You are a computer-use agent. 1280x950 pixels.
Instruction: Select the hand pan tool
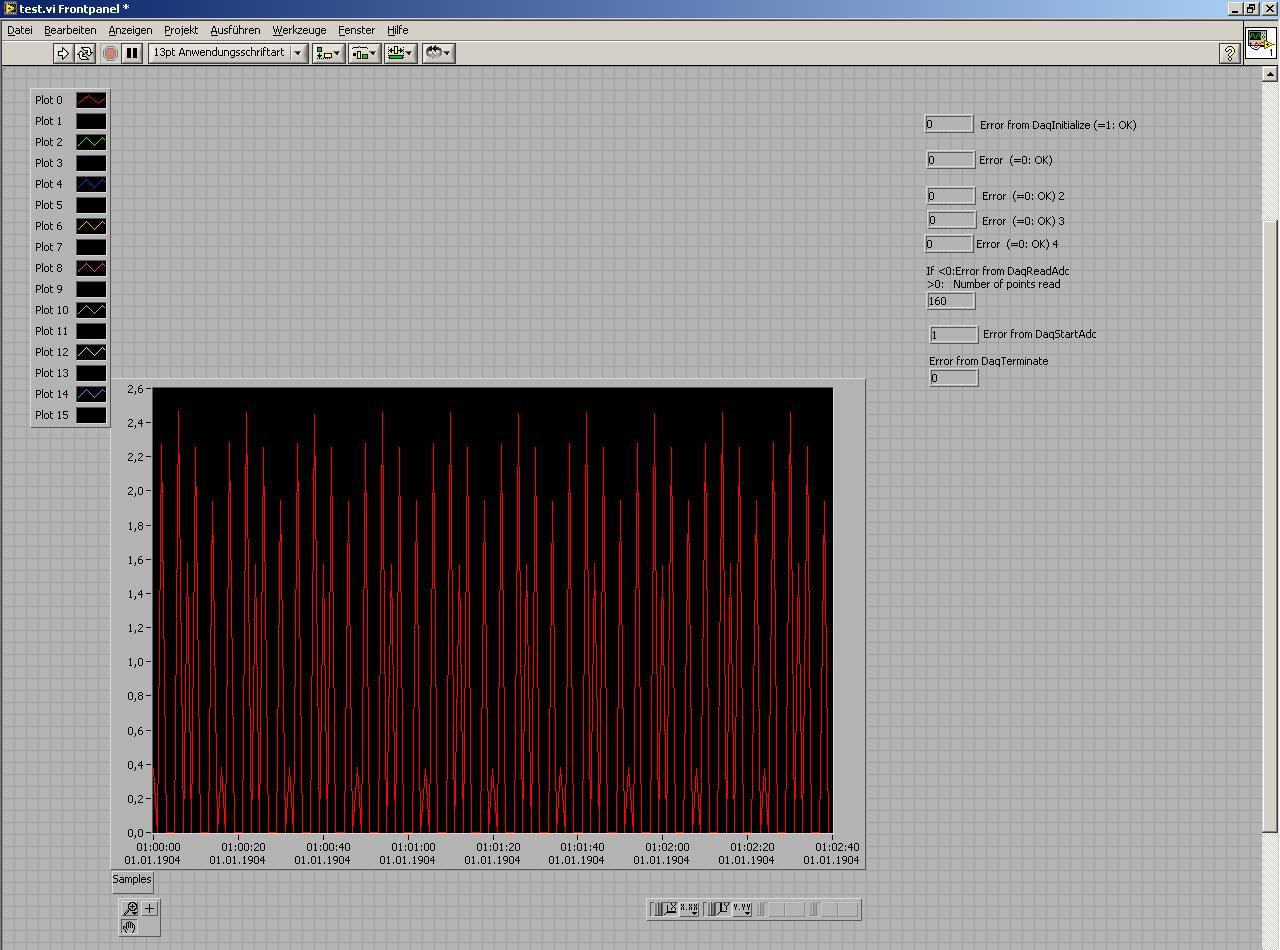tap(130, 927)
